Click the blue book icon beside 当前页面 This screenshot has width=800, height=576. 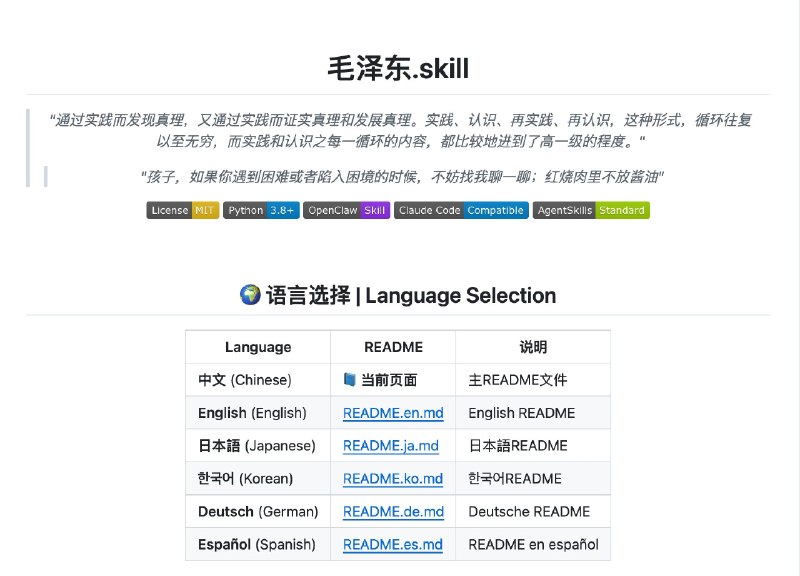coord(349,380)
